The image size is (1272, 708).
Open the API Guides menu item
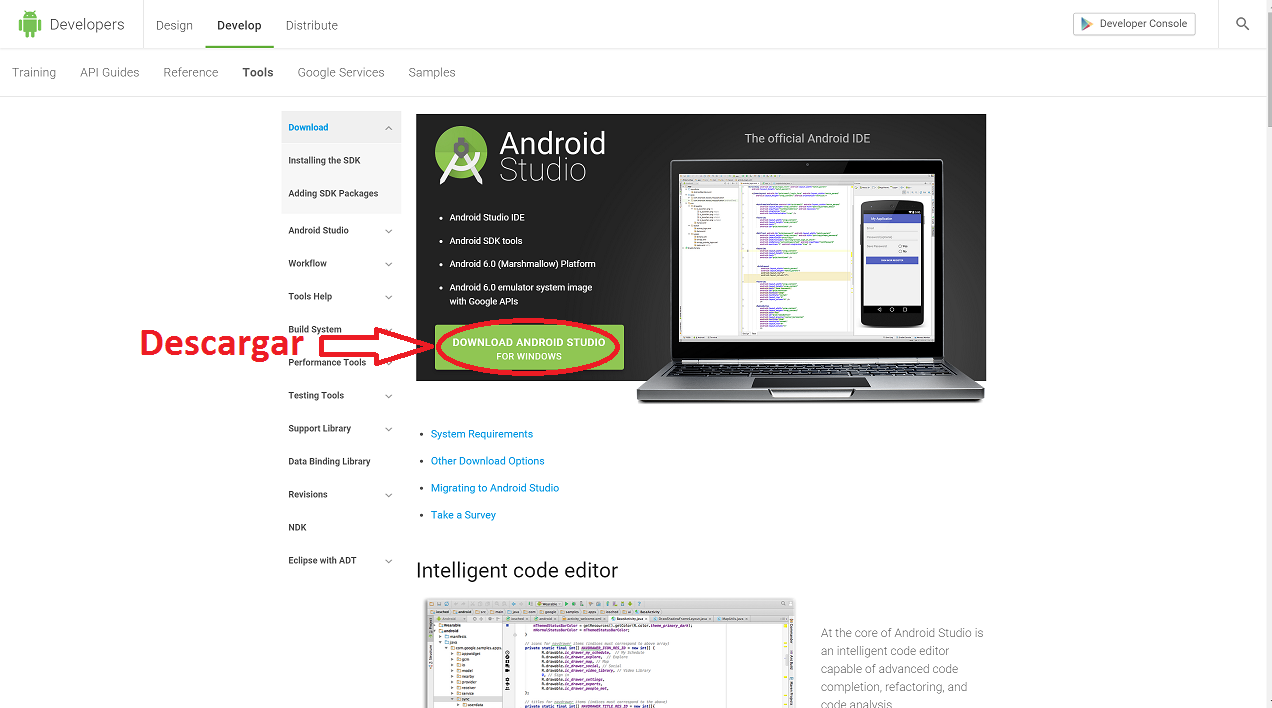(x=110, y=72)
